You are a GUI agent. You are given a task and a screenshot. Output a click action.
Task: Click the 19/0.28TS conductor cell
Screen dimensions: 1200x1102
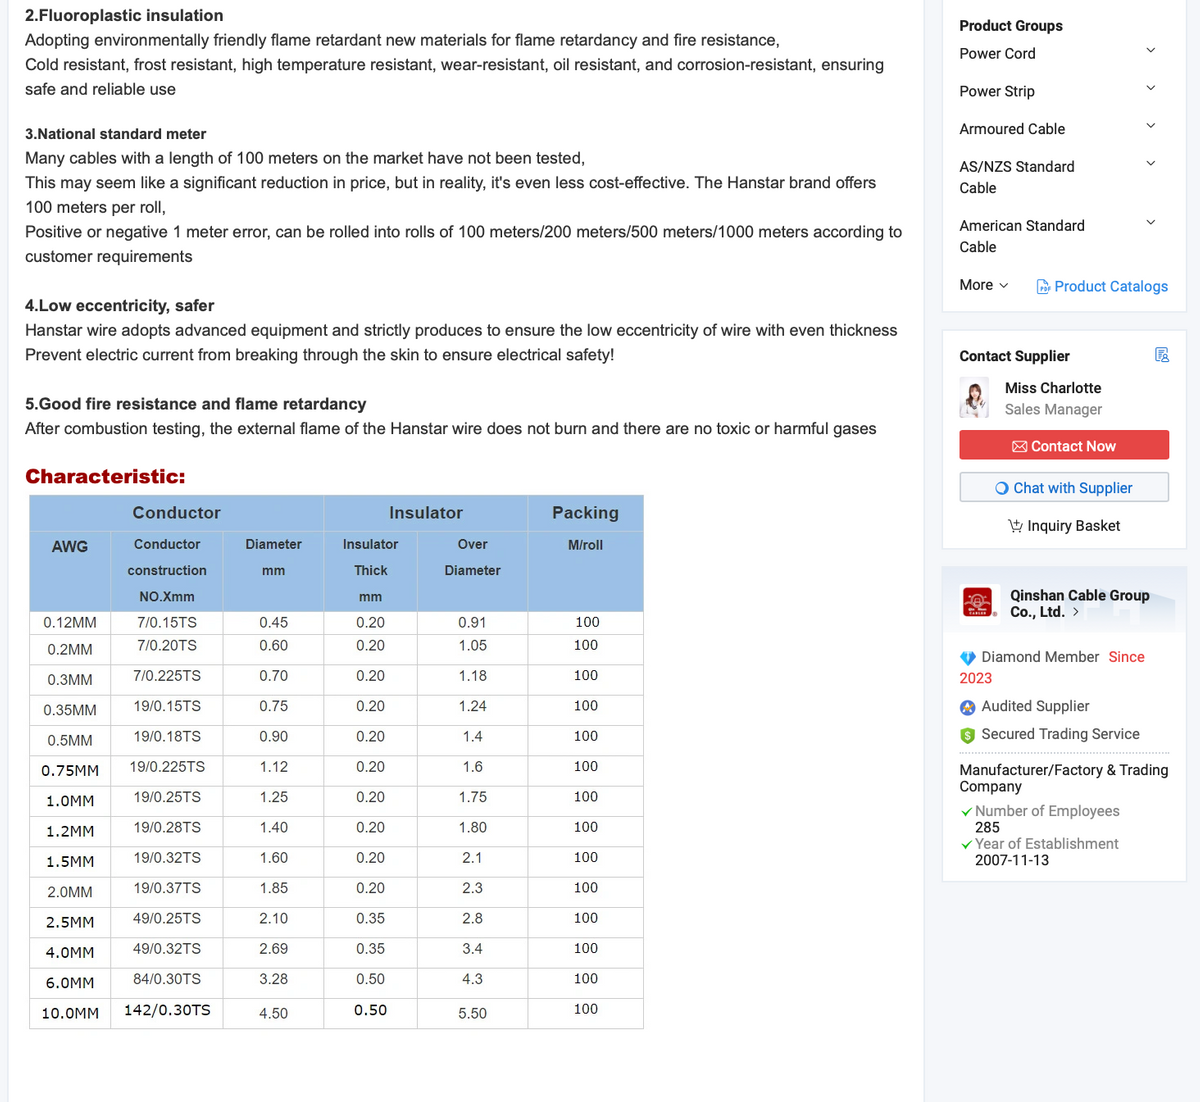(167, 827)
